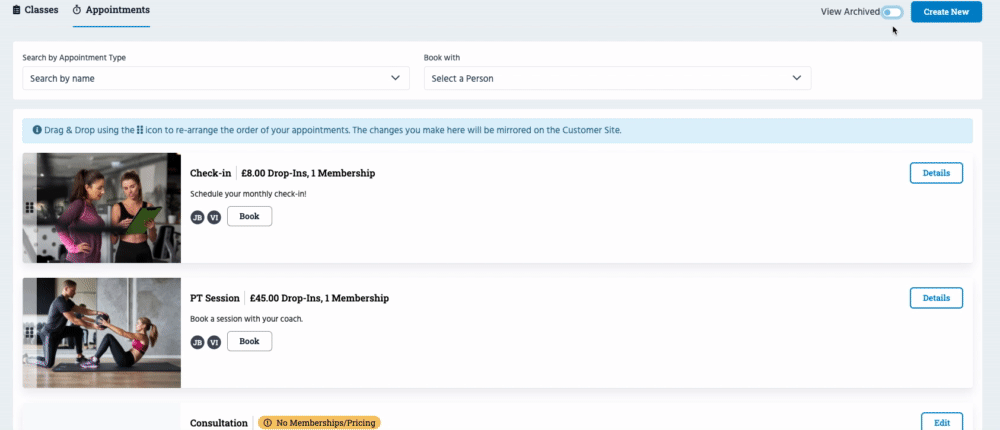Screen dimensions: 1000x430
Task: Select the Appointments tab
Action: pos(111,9)
